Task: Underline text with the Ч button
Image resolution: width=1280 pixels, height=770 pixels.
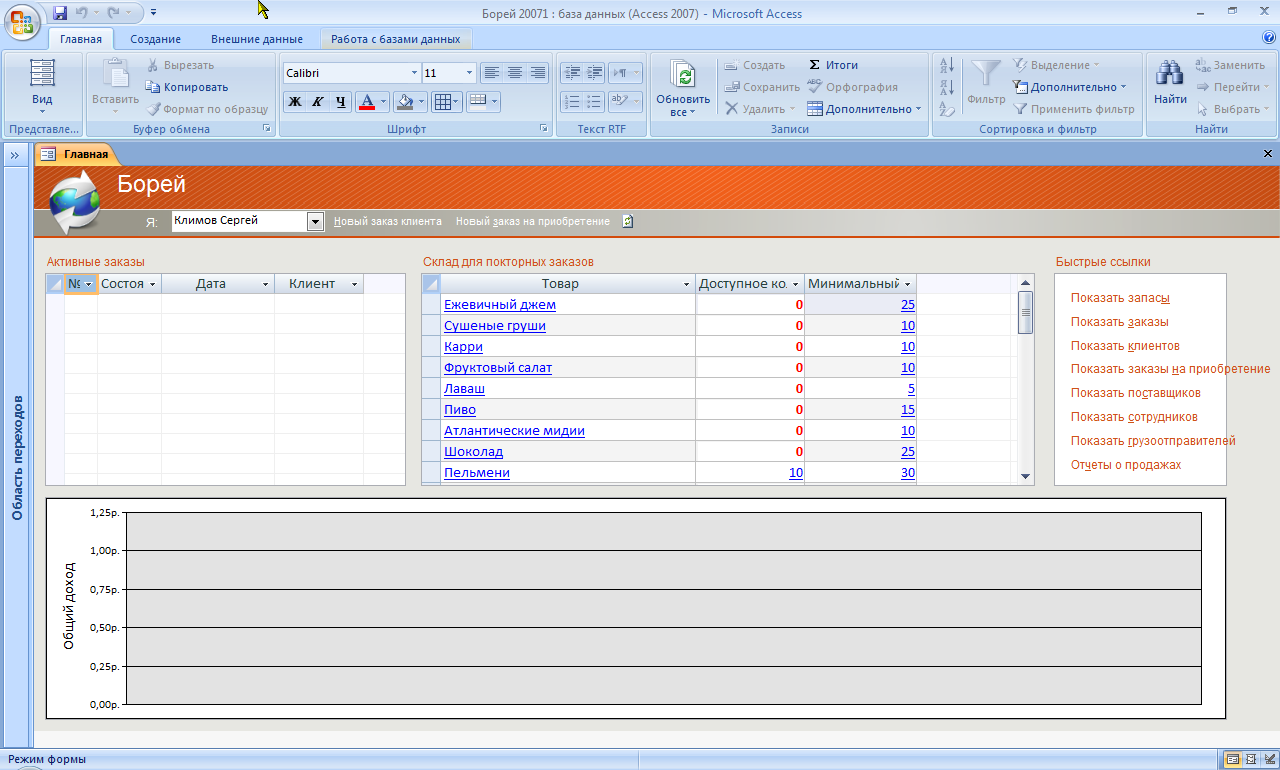Action: (341, 101)
